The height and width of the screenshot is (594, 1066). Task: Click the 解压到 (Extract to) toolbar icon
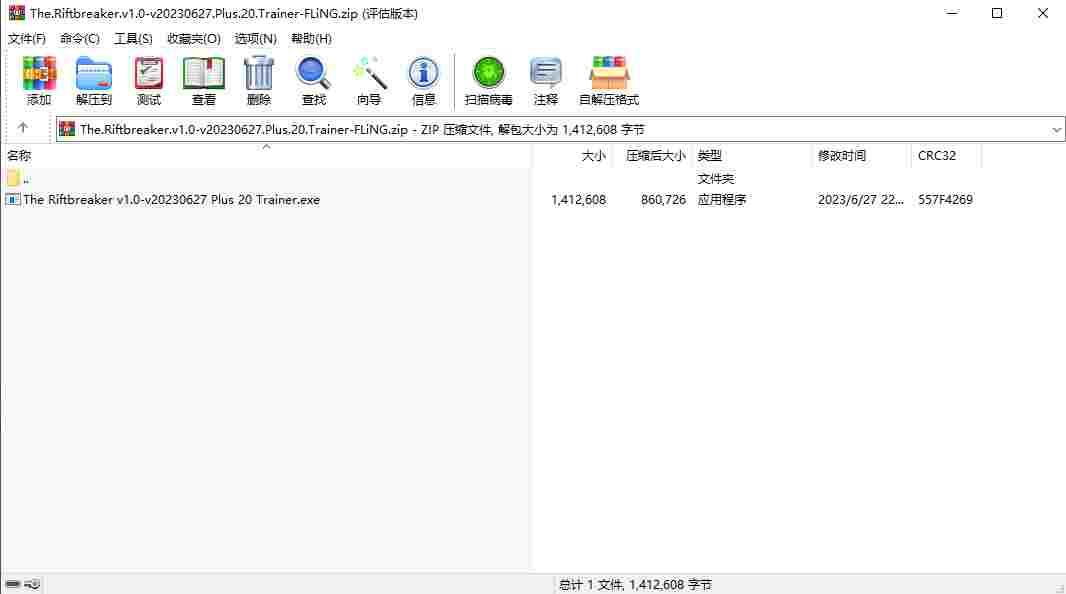[x=94, y=73]
